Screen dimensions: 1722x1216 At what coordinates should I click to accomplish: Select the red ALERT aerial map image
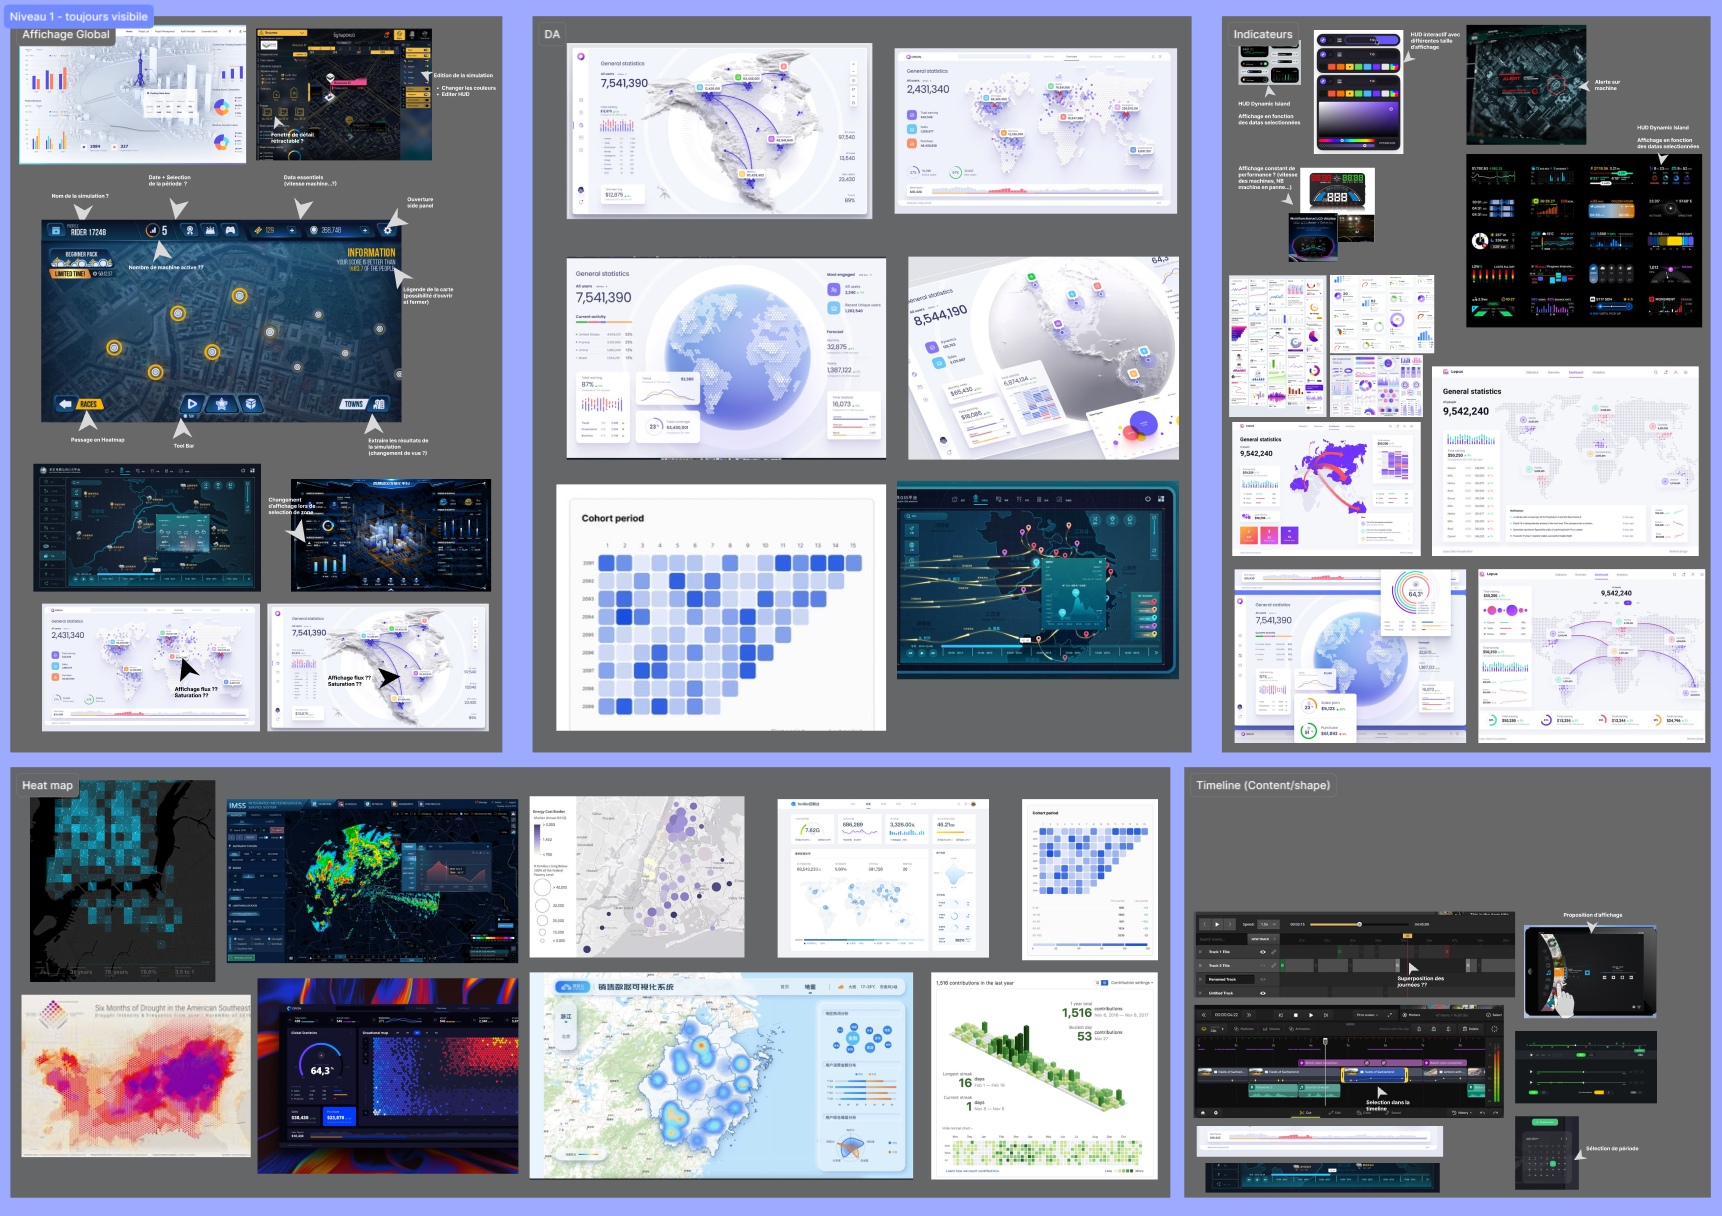(x=1526, y=85)
